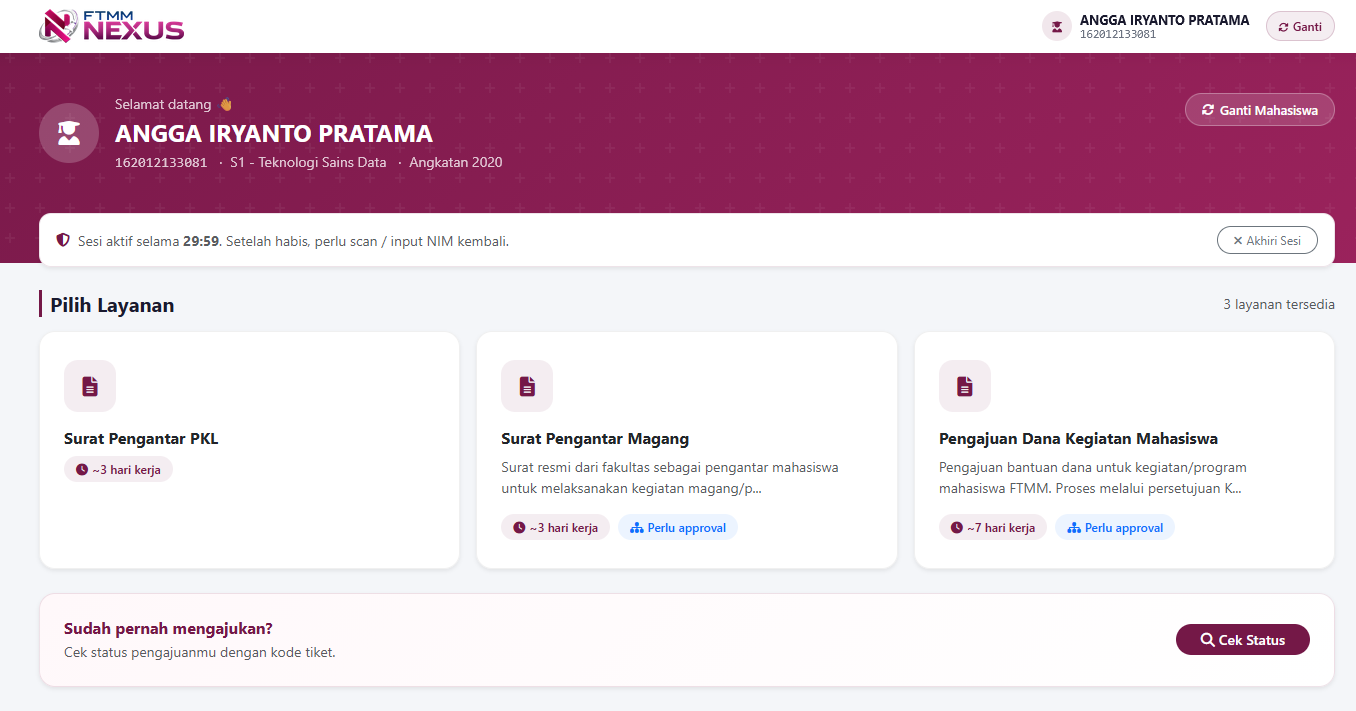Open Pengajuan Dana Kegiatan Mahasiswa service
The width and height of the screenshot is (1356, 711).
[1125, 450]
